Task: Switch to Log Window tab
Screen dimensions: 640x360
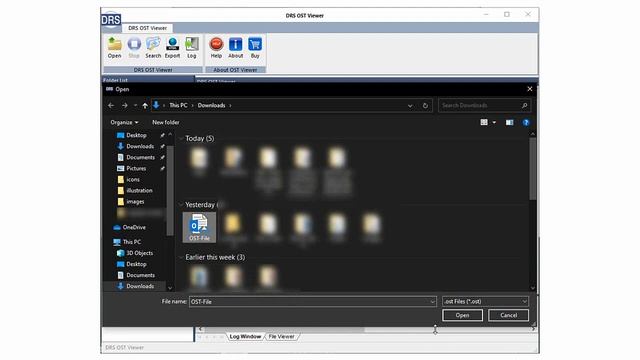Action: tap(245, 336)
